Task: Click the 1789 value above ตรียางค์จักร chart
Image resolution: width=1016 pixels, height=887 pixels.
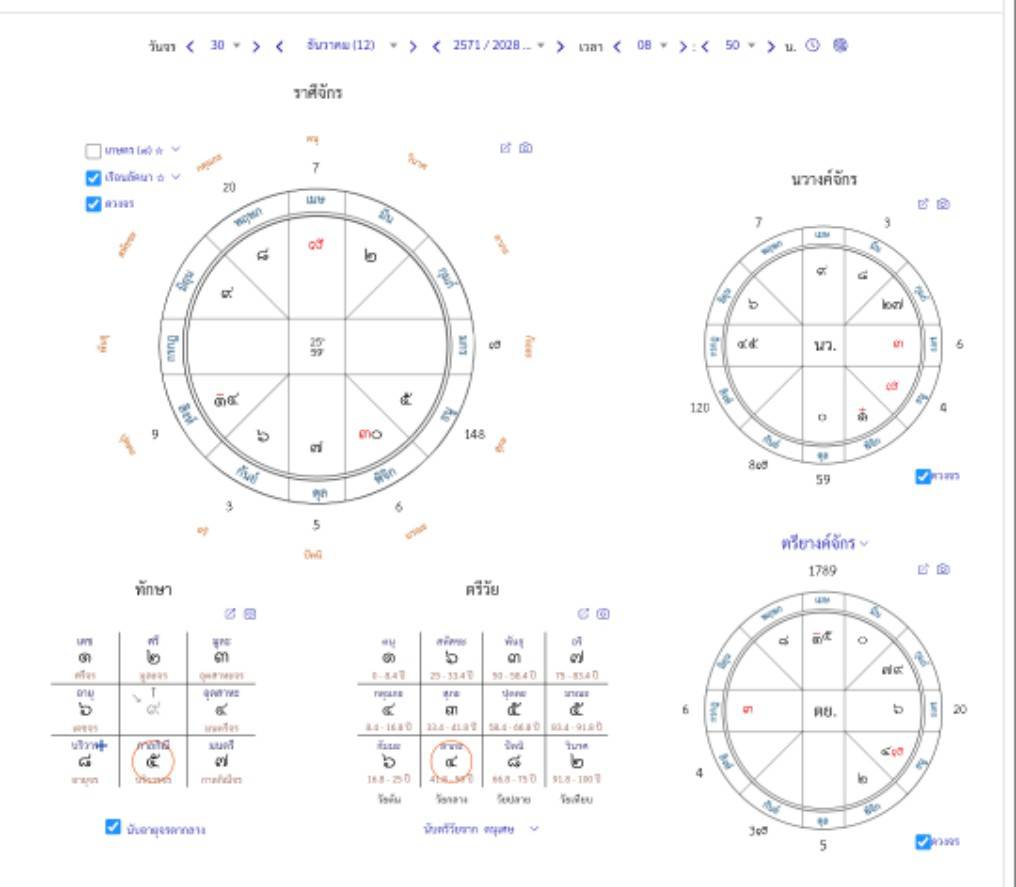Action: pos(822,571)
